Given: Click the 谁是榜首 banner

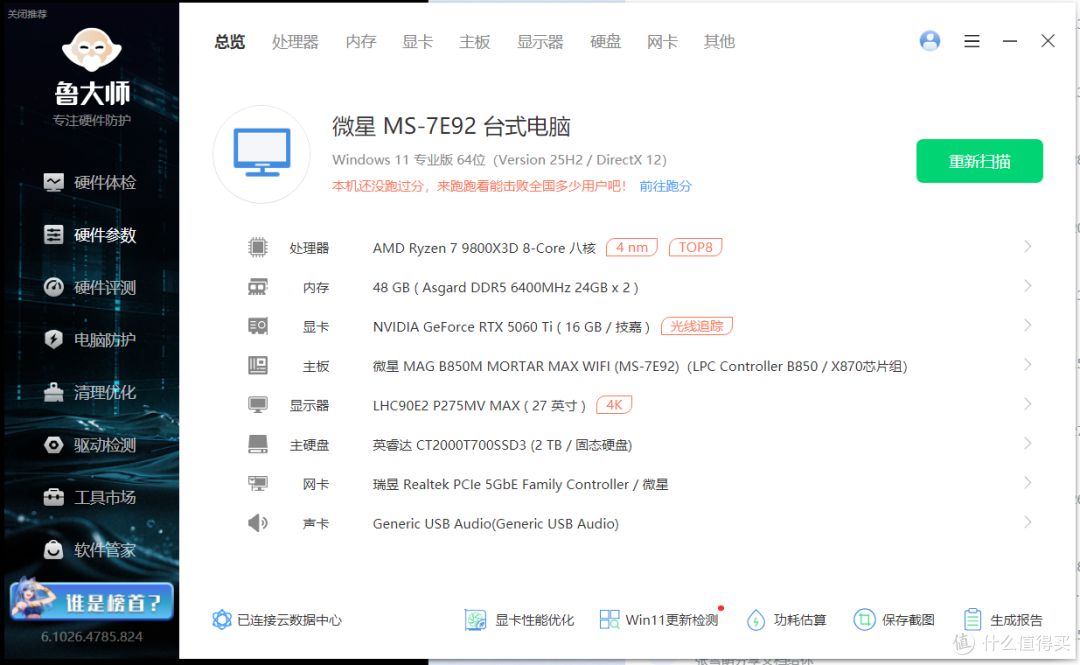Looking at the screenshot, I should (x=92, y=602).
